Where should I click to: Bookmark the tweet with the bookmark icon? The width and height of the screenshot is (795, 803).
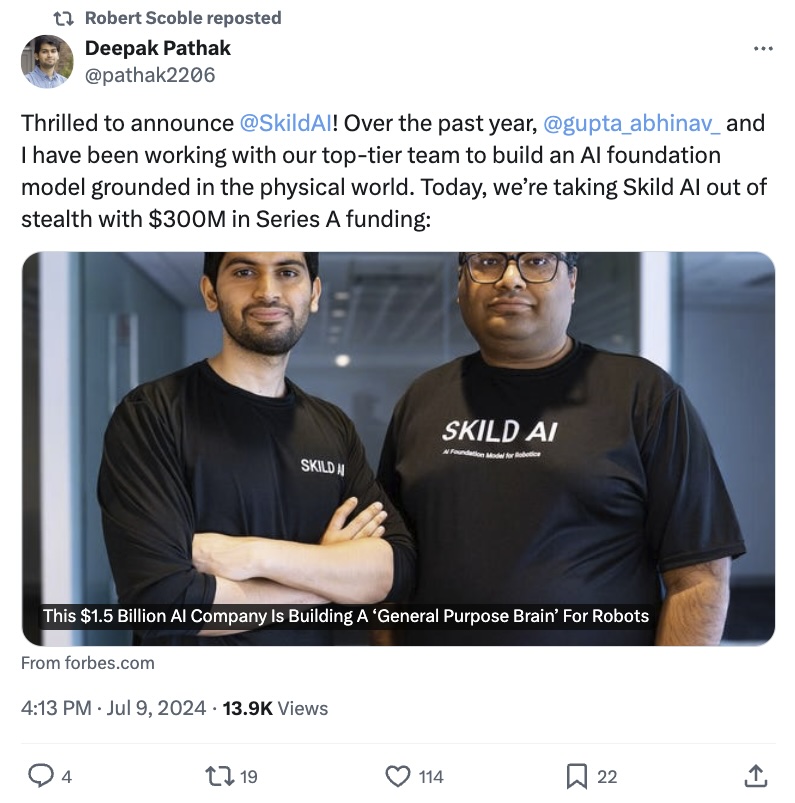(577, 776)
